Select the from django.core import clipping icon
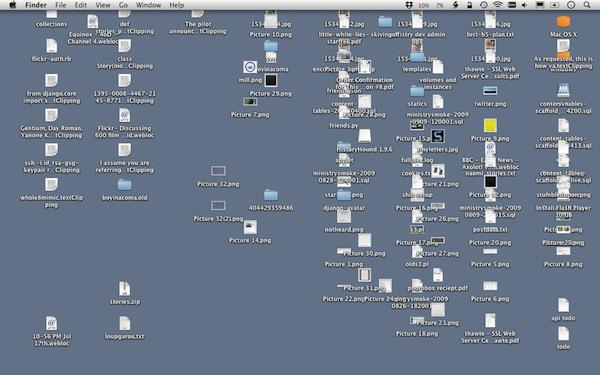The image size is (600, 375). click(x=51, y=80)
